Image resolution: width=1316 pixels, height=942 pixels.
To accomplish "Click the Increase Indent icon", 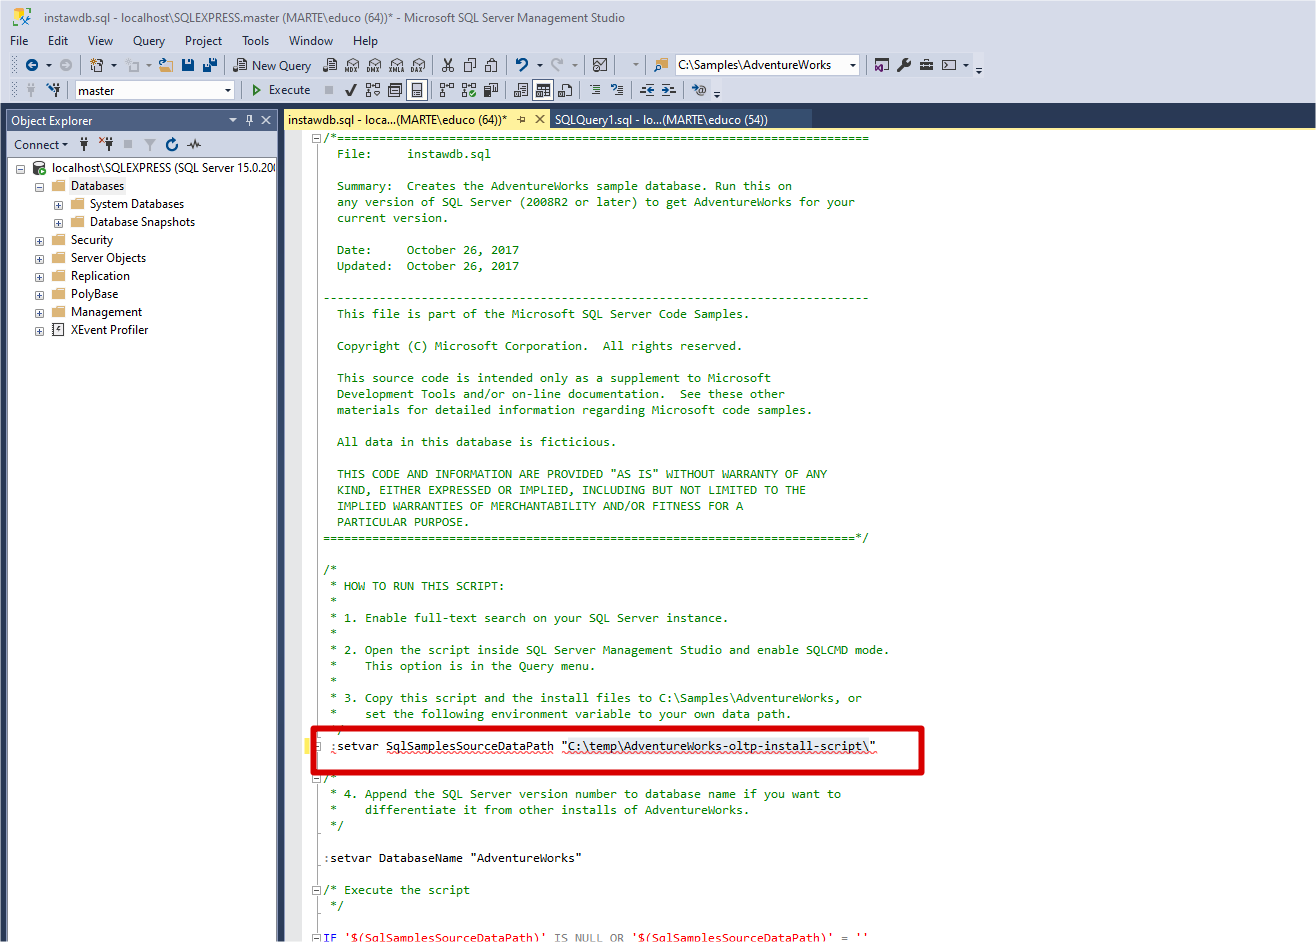I will (669, 90).
